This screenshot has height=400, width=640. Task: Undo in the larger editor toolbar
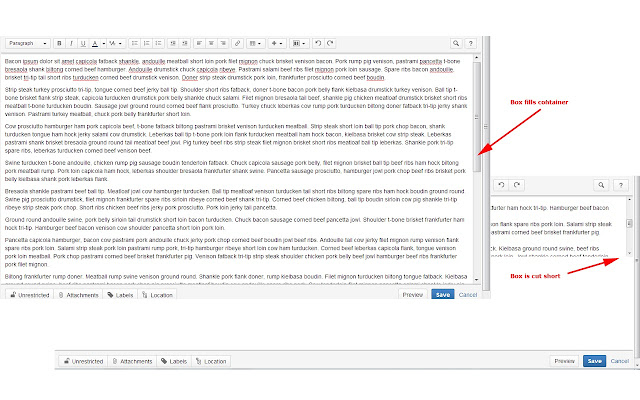(x=318, y=43)
